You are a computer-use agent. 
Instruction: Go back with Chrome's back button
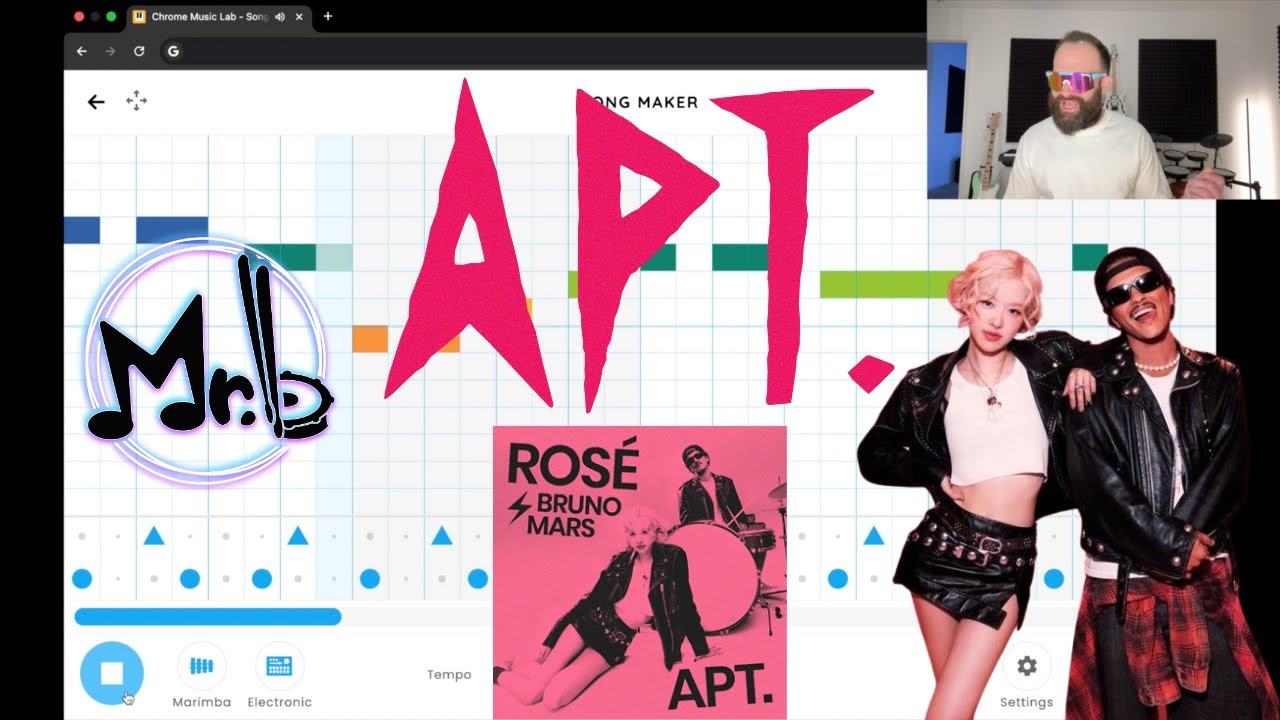click(82, 51)
